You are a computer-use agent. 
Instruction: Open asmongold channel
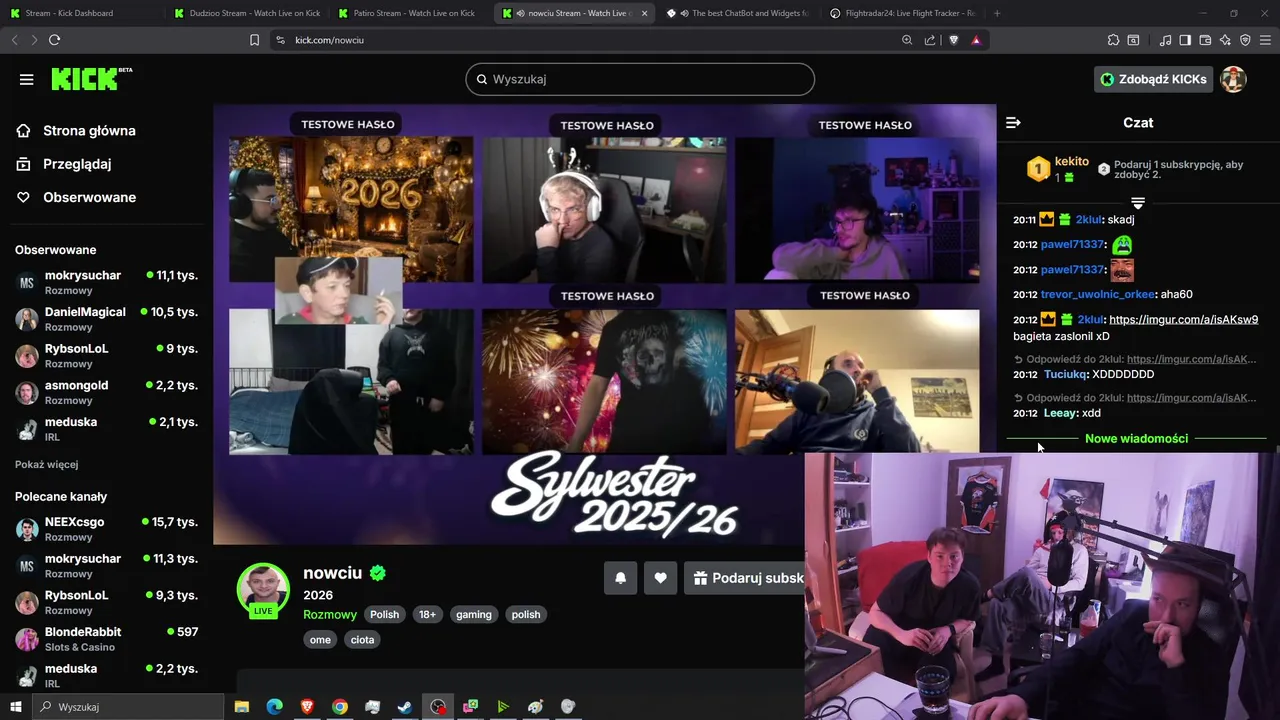click(106, 392)
